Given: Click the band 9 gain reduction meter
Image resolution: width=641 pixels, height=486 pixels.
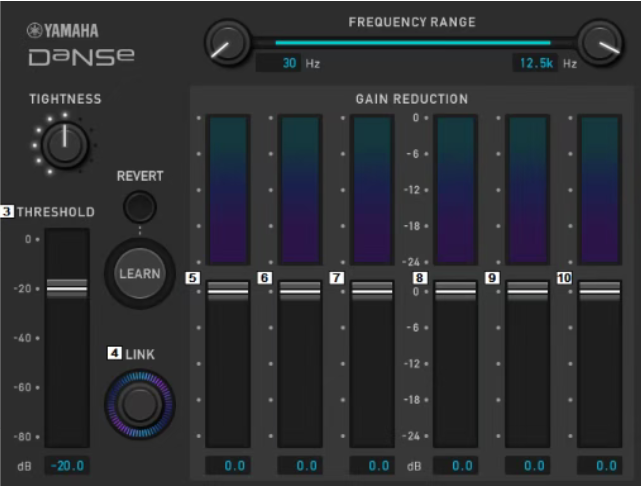Looking at the screenshot, I should pyautogui.click(x=527, y=190).
